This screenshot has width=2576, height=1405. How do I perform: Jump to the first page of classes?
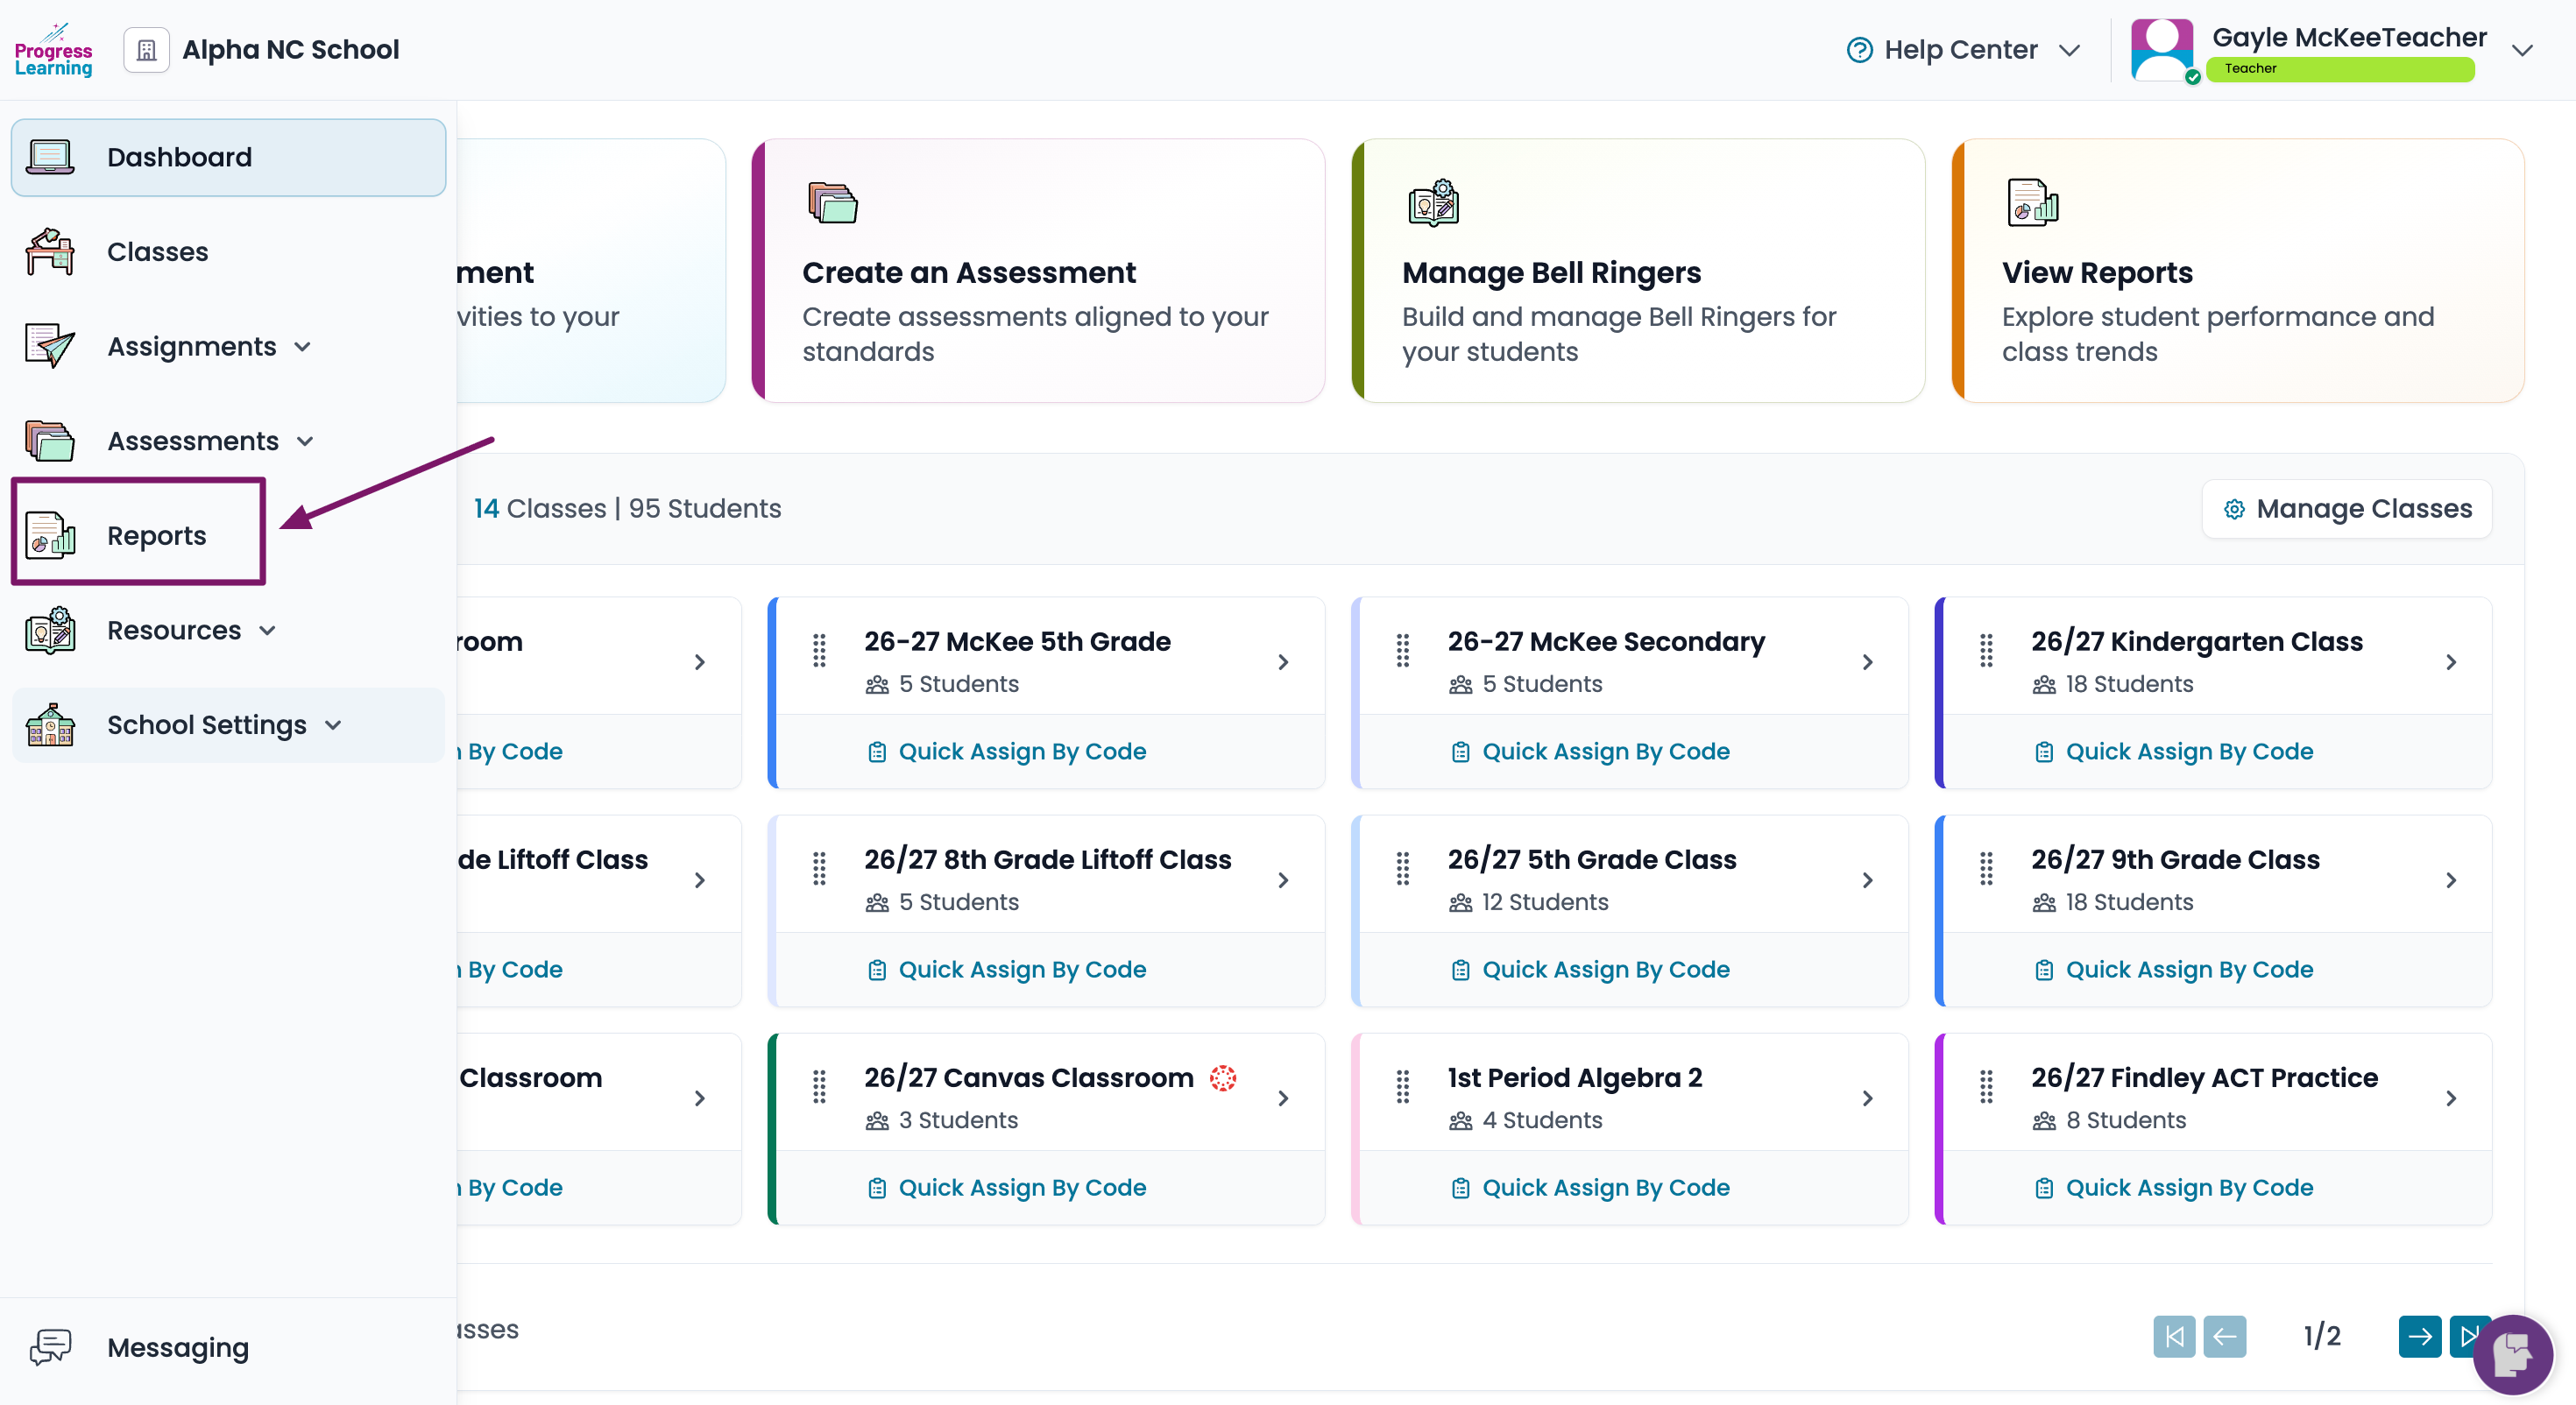click(x=2174, y=1336)
